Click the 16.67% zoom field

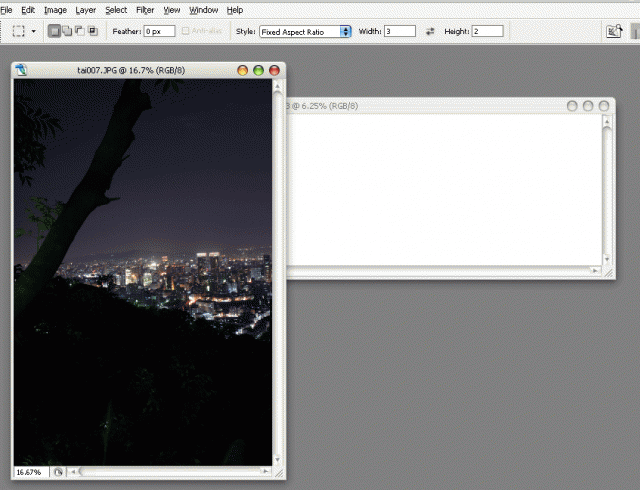coord(31,472)
